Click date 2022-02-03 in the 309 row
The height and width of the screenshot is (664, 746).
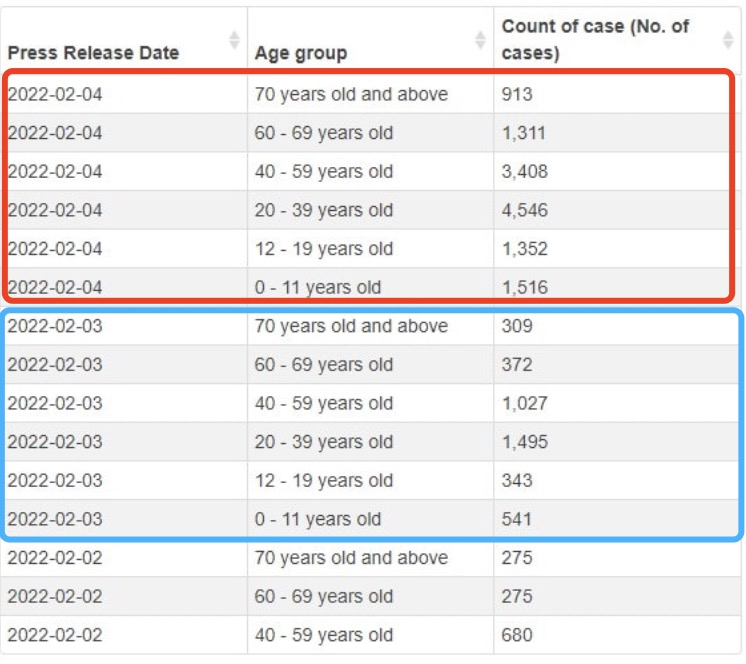(55, 326)
